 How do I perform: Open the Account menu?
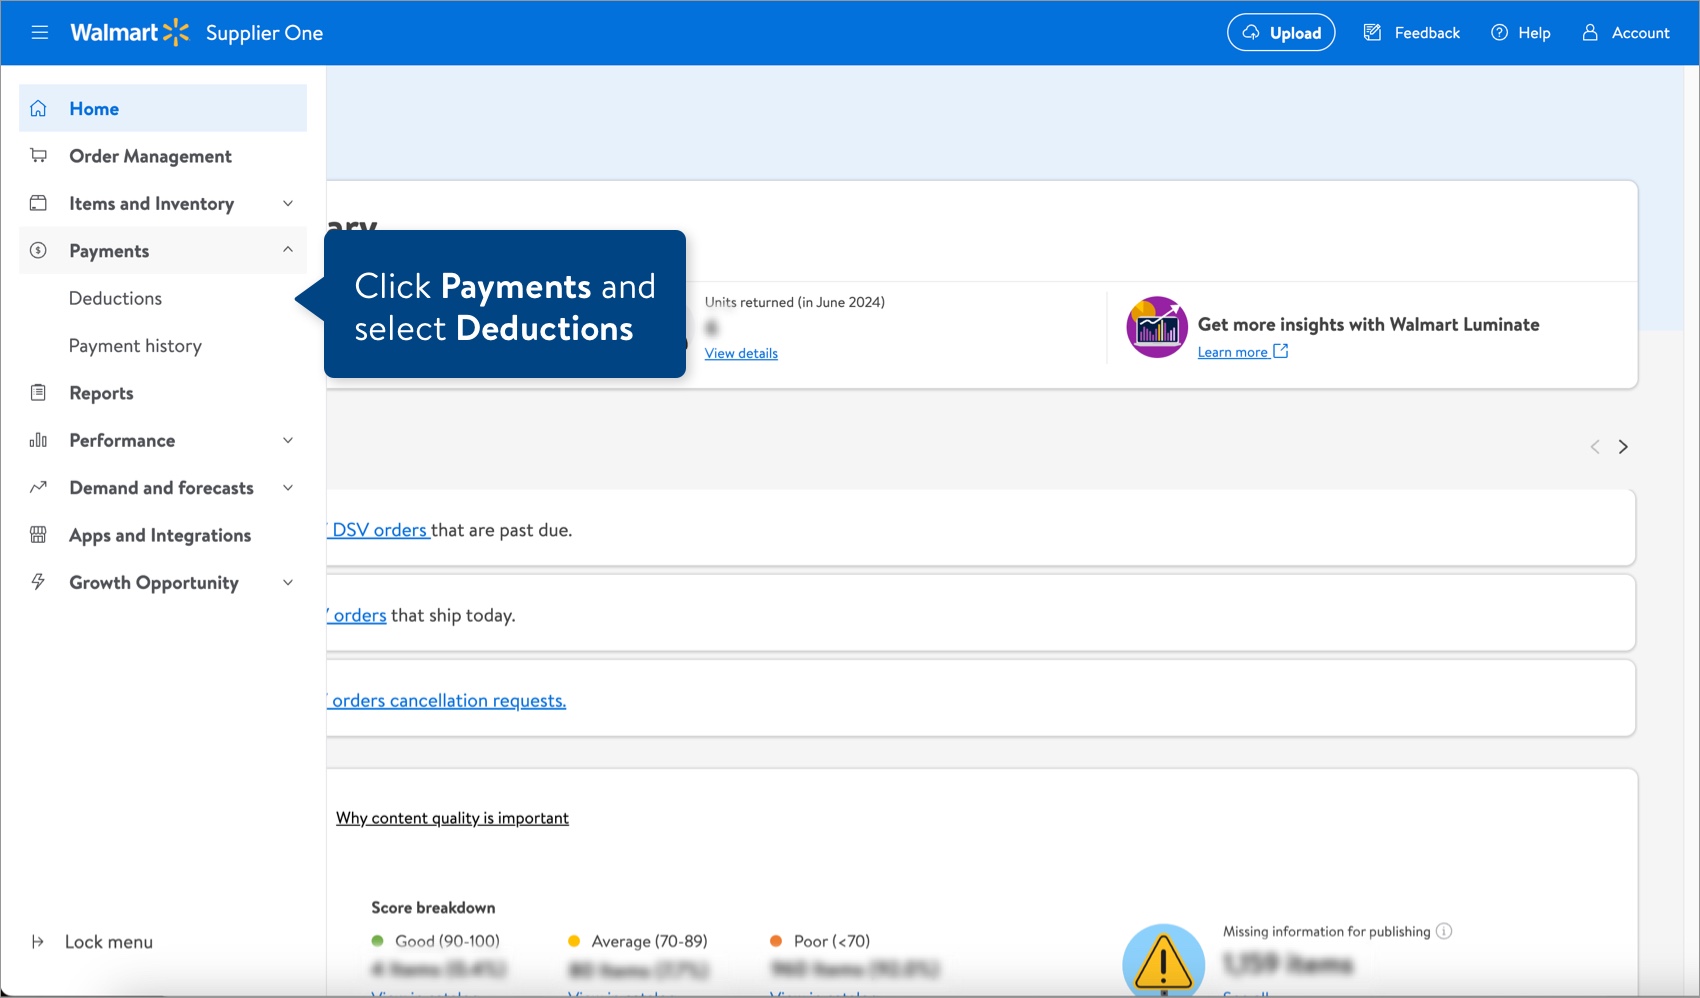tap(1626, 33)
